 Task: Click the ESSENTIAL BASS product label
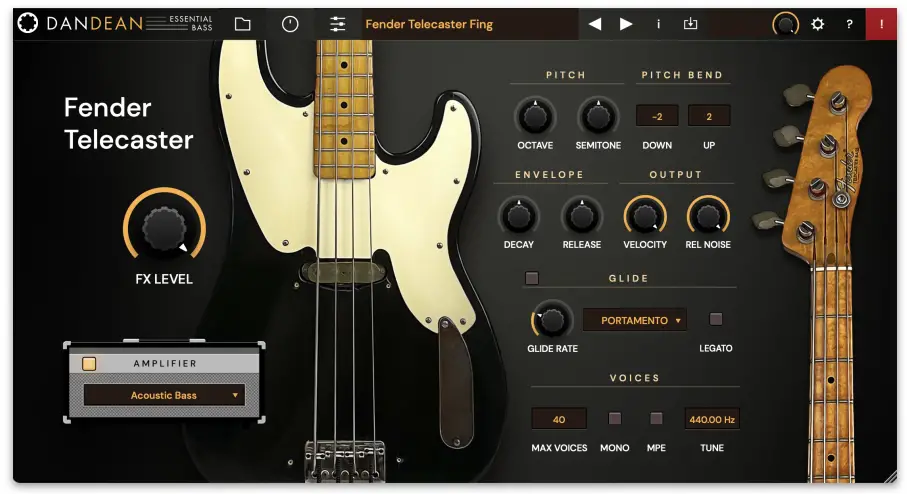[191, 23]
